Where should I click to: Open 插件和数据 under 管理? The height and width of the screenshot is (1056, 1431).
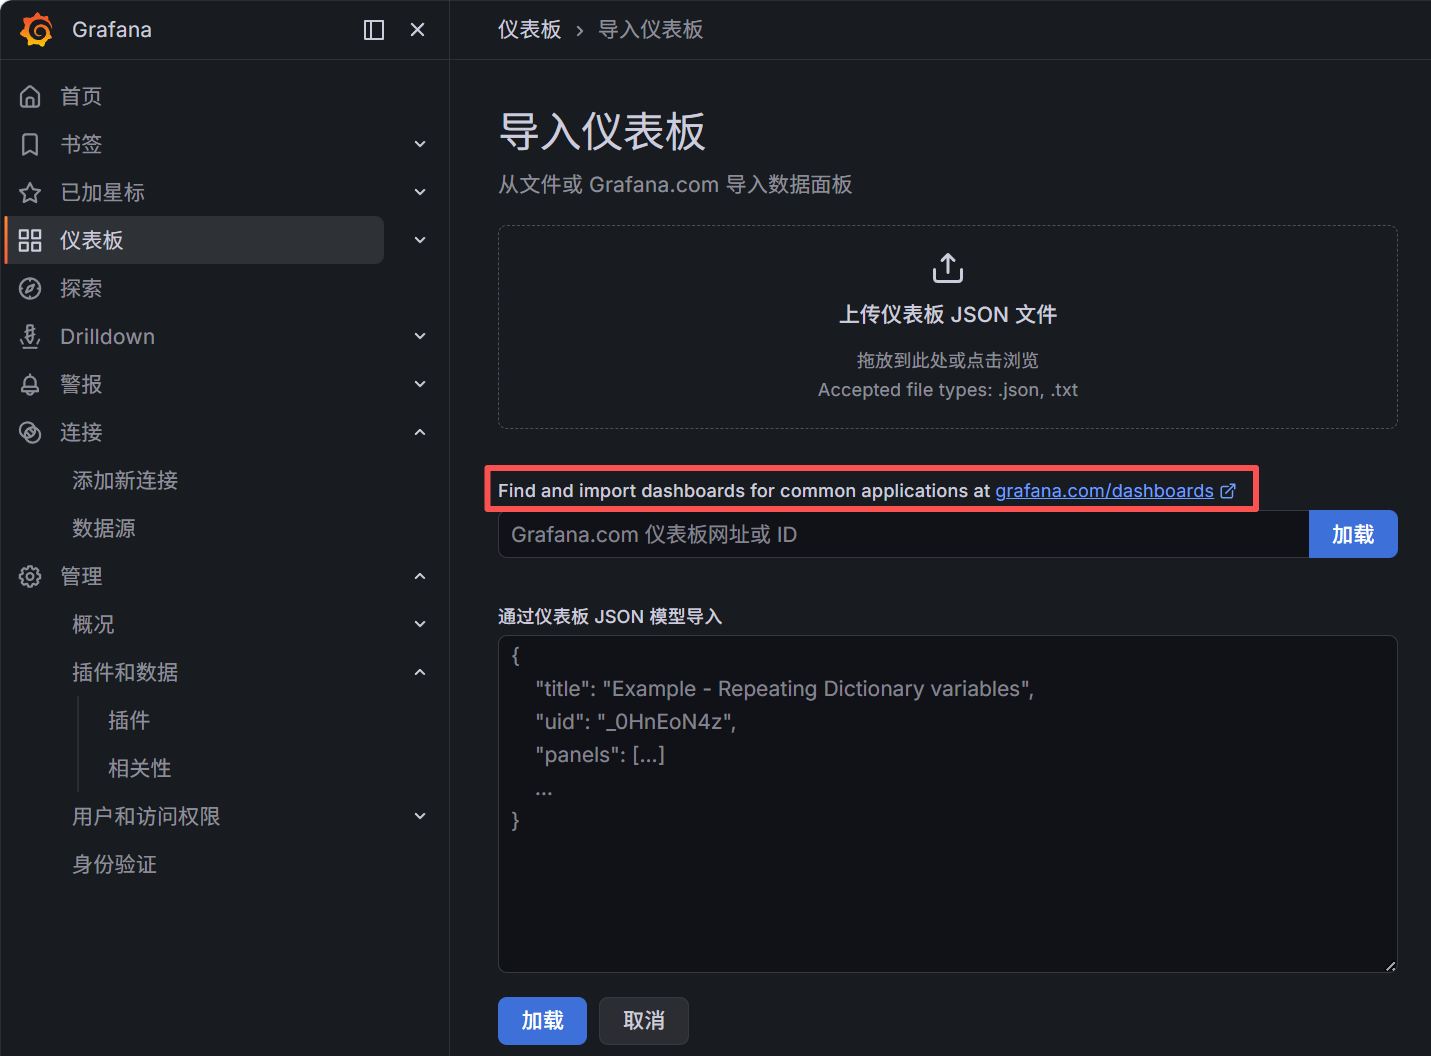click(125, 672)
